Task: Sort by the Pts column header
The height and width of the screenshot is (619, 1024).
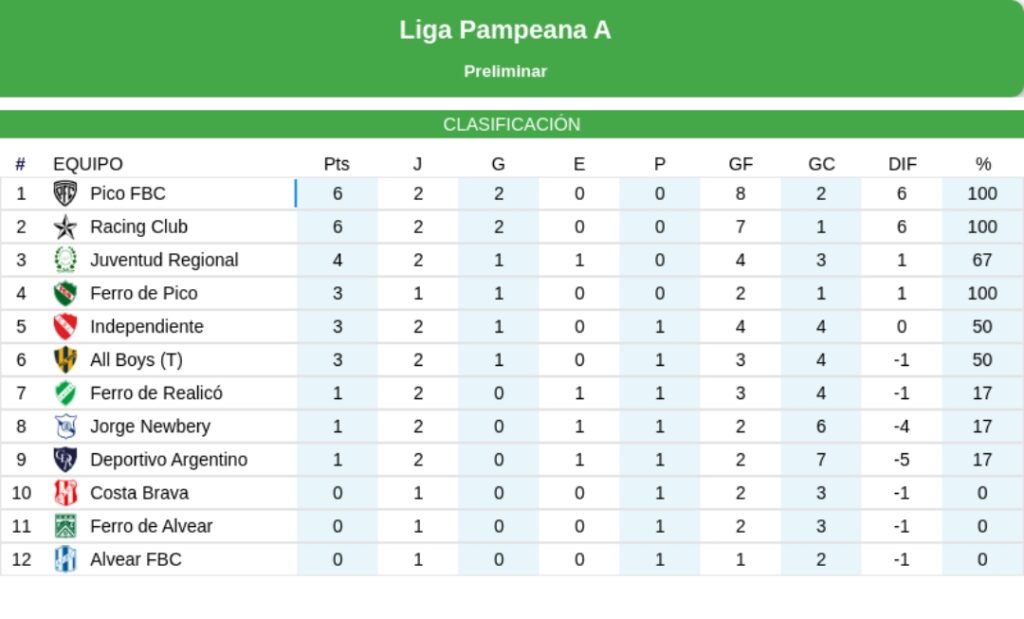Action: [337, 164]
